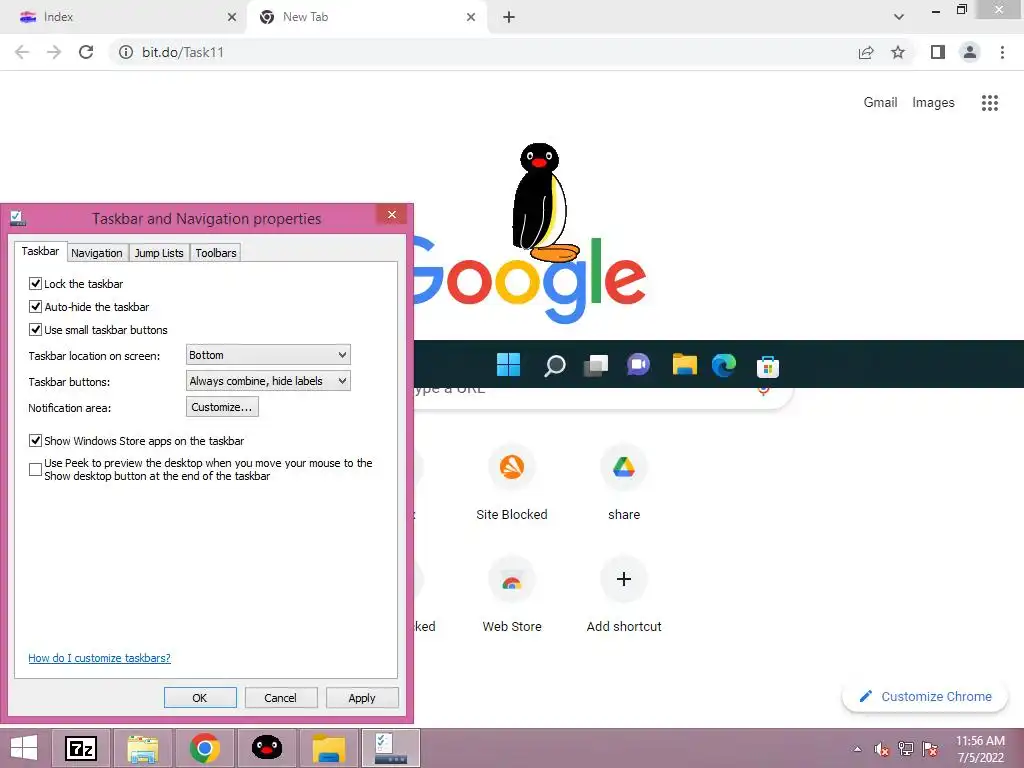Show hidden tray icons arrow
The image size is (1024, 768).
pos(857,749)
